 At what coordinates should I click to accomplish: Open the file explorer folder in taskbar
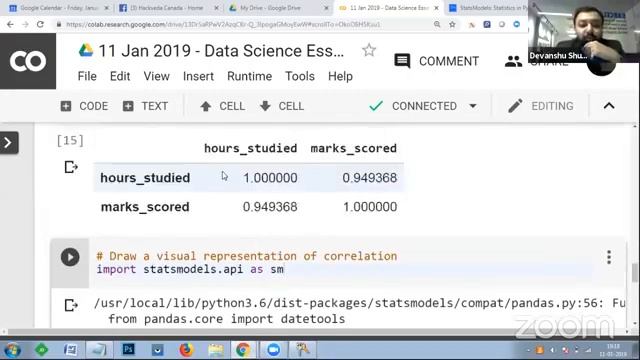tap(216, 350)
